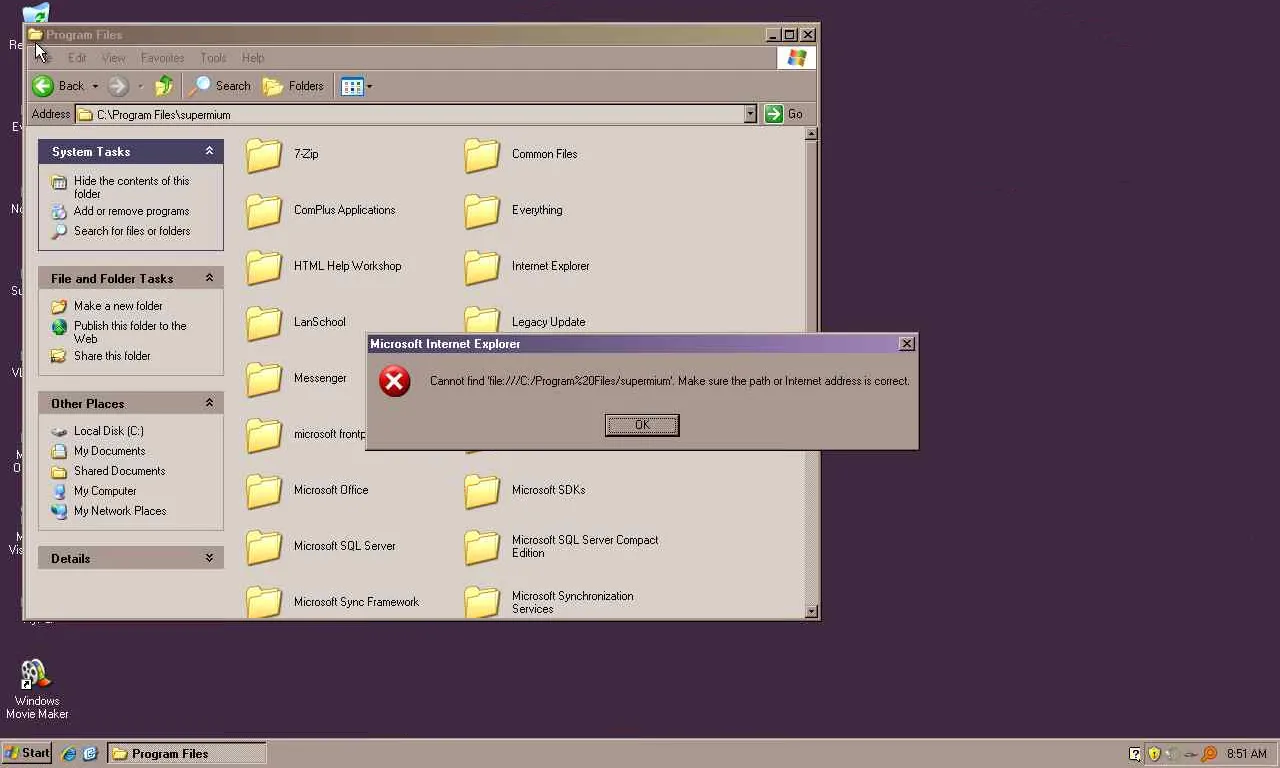Click the greyed-out Forward arrow
Screen dimensions: 1280x768
click(118, 86)
